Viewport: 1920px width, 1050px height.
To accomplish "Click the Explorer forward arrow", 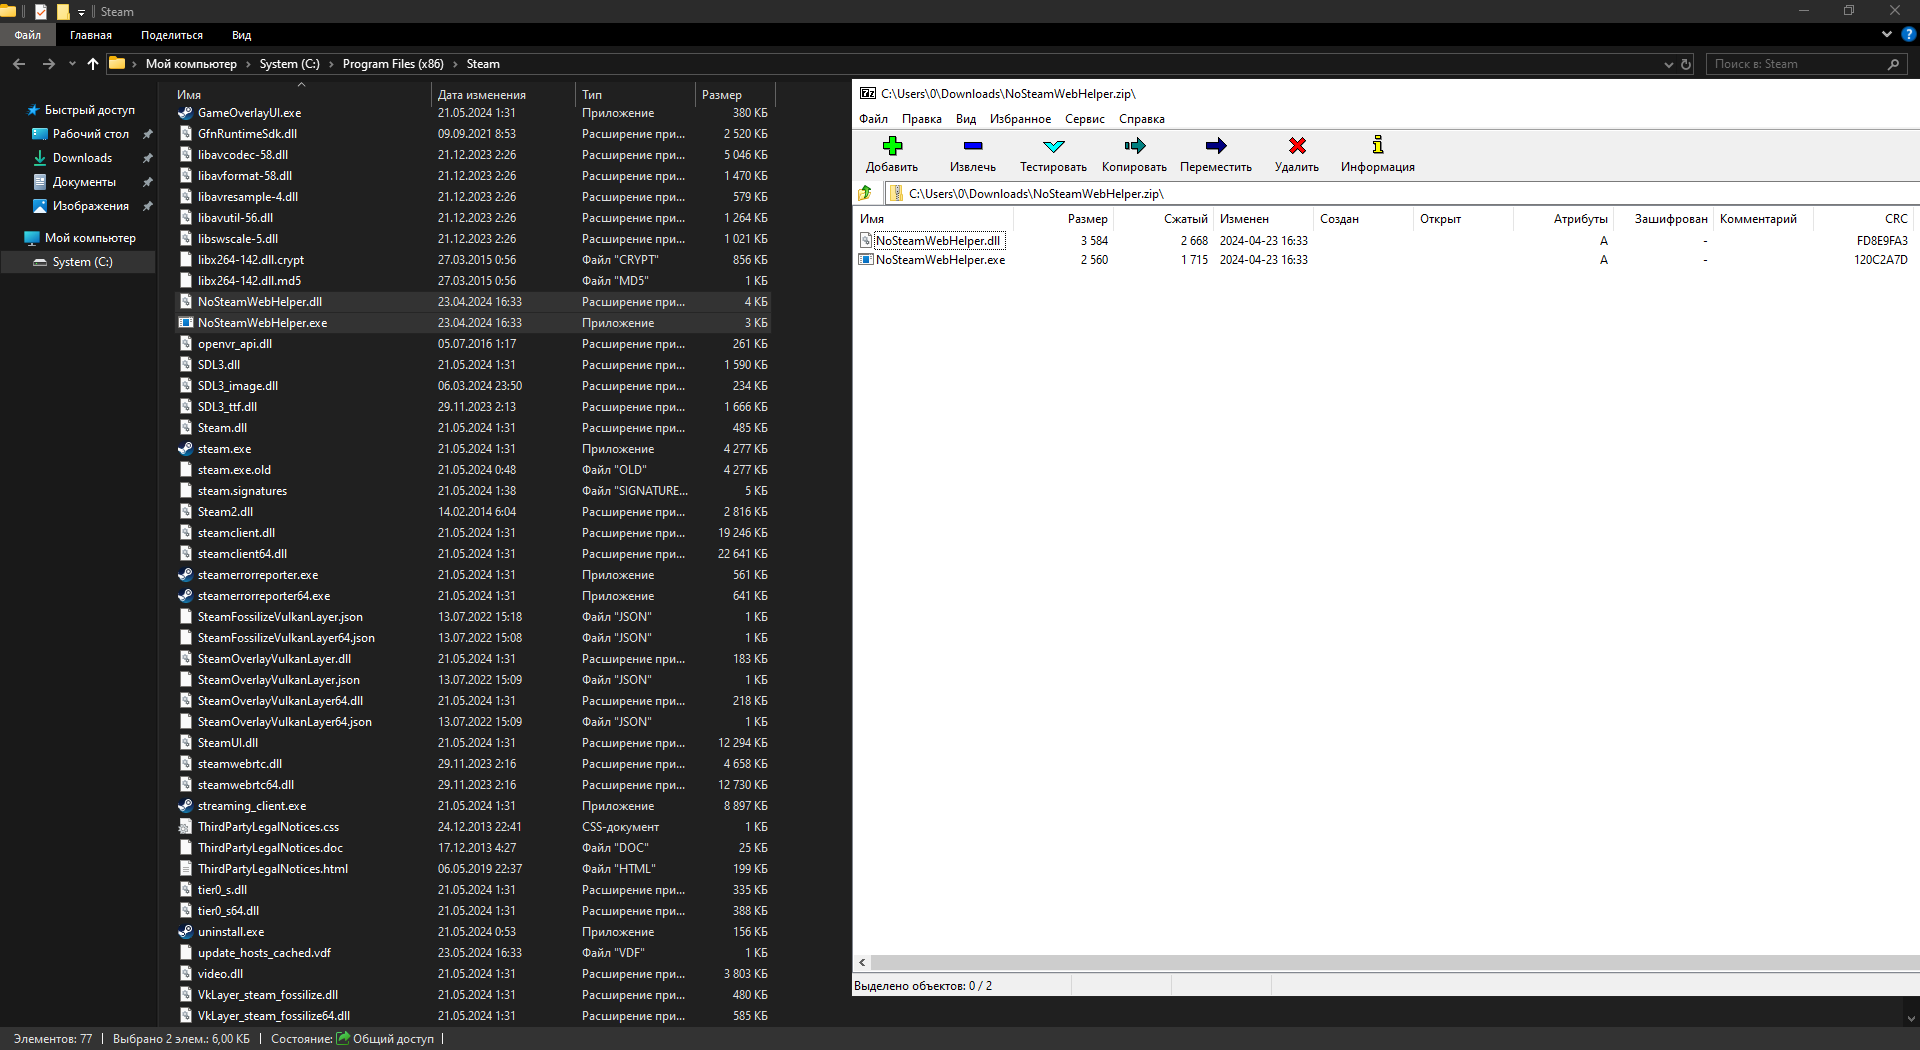I will [x=48, y=64].
